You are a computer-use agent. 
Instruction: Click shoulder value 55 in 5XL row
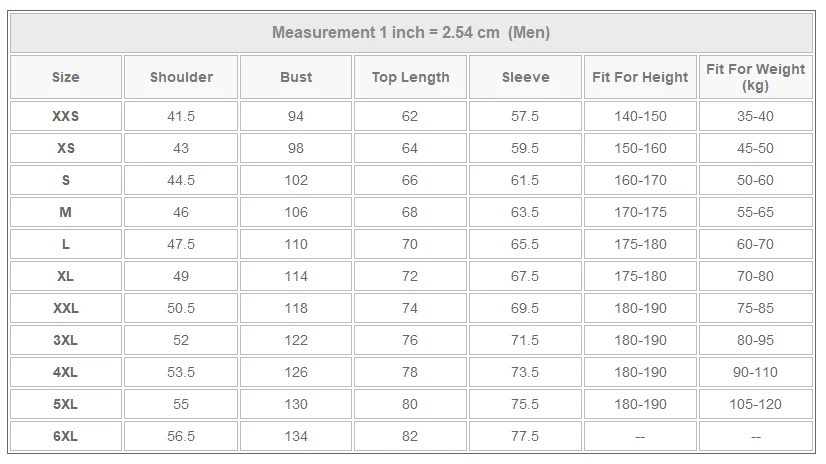(x=181, y=404)
